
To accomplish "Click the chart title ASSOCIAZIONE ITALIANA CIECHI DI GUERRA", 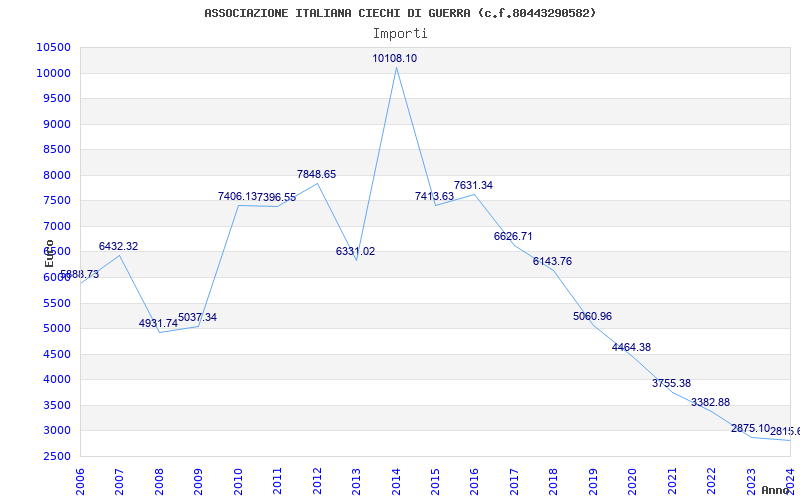I will click(x=399, y=13).
